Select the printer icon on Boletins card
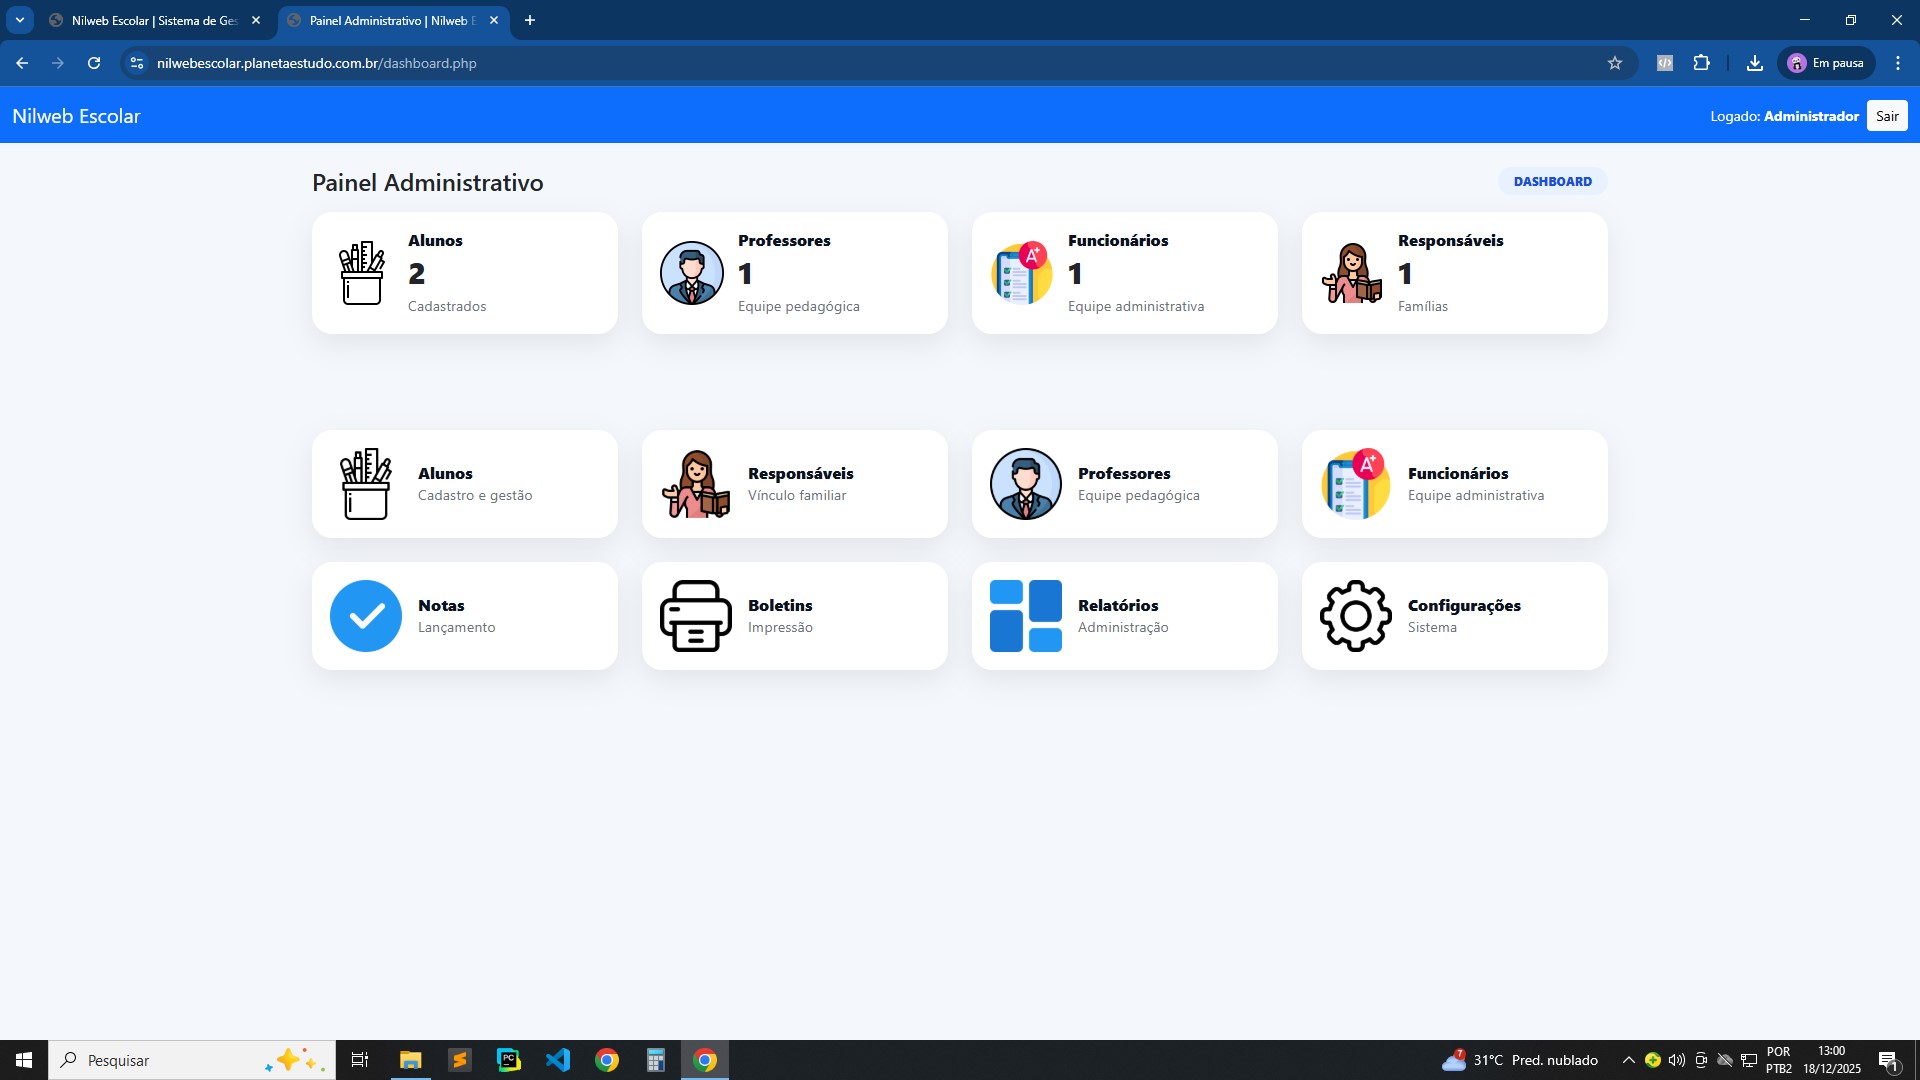 coord(695,615)
